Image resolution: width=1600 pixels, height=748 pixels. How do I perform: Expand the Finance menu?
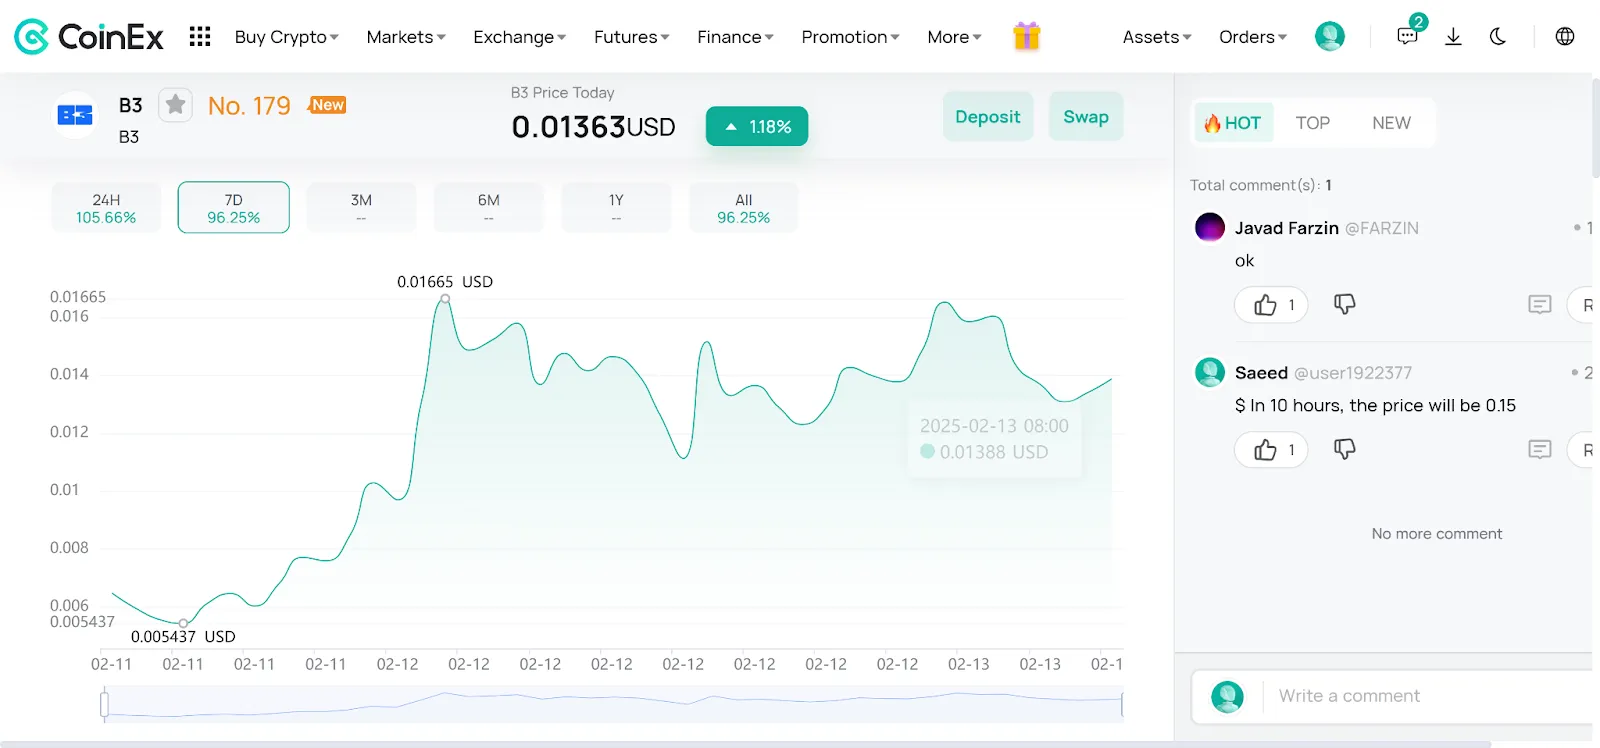pyautogui.click(x=735, y=37)
